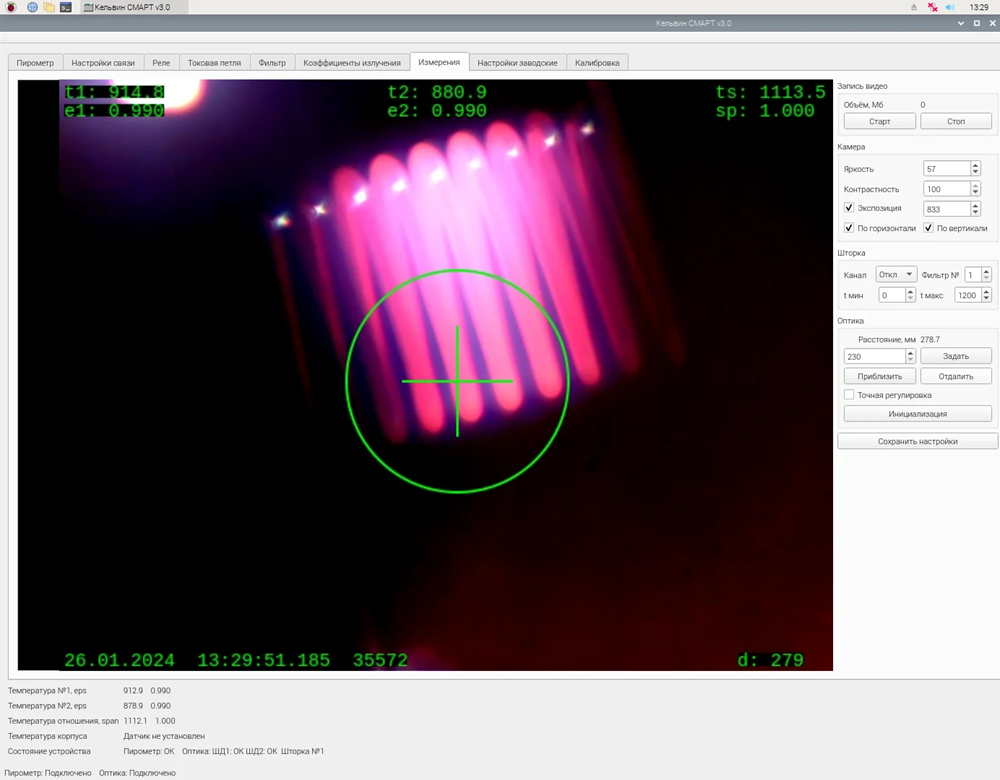Toggle the Экспозиция checkbox

[x=850, y=208]
